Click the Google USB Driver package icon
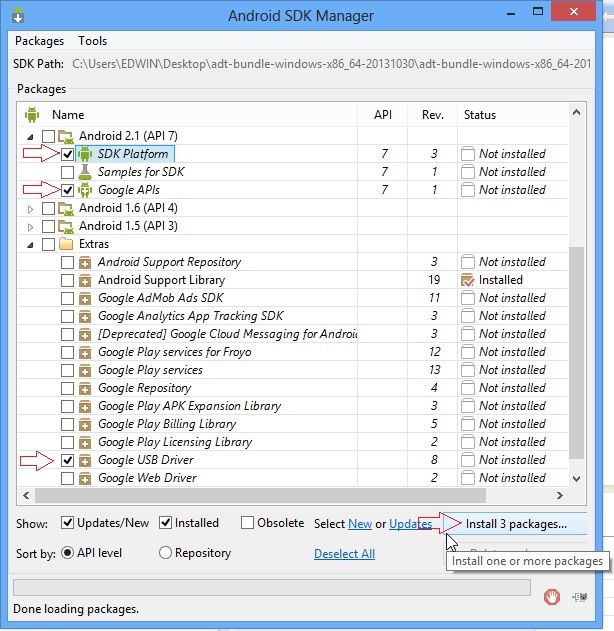Viewport: 614px width, 631px height. click(84, 461)
